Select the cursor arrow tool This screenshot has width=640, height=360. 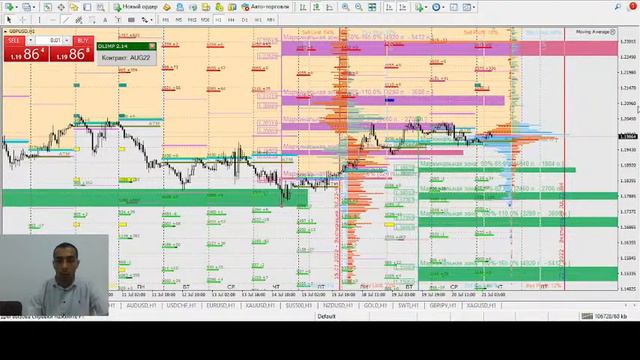pyautogui.click(x=9, y=20)
